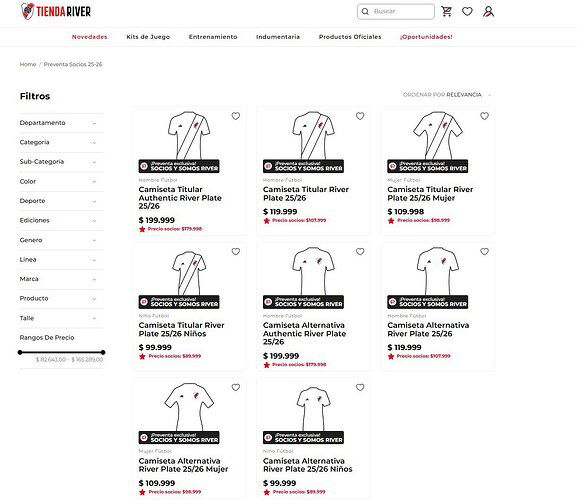This screenshot has width=577, height=500.
Task: Open Camiseta Titular Authentic River Plate 25/26 title
Action: pos(180,198)
